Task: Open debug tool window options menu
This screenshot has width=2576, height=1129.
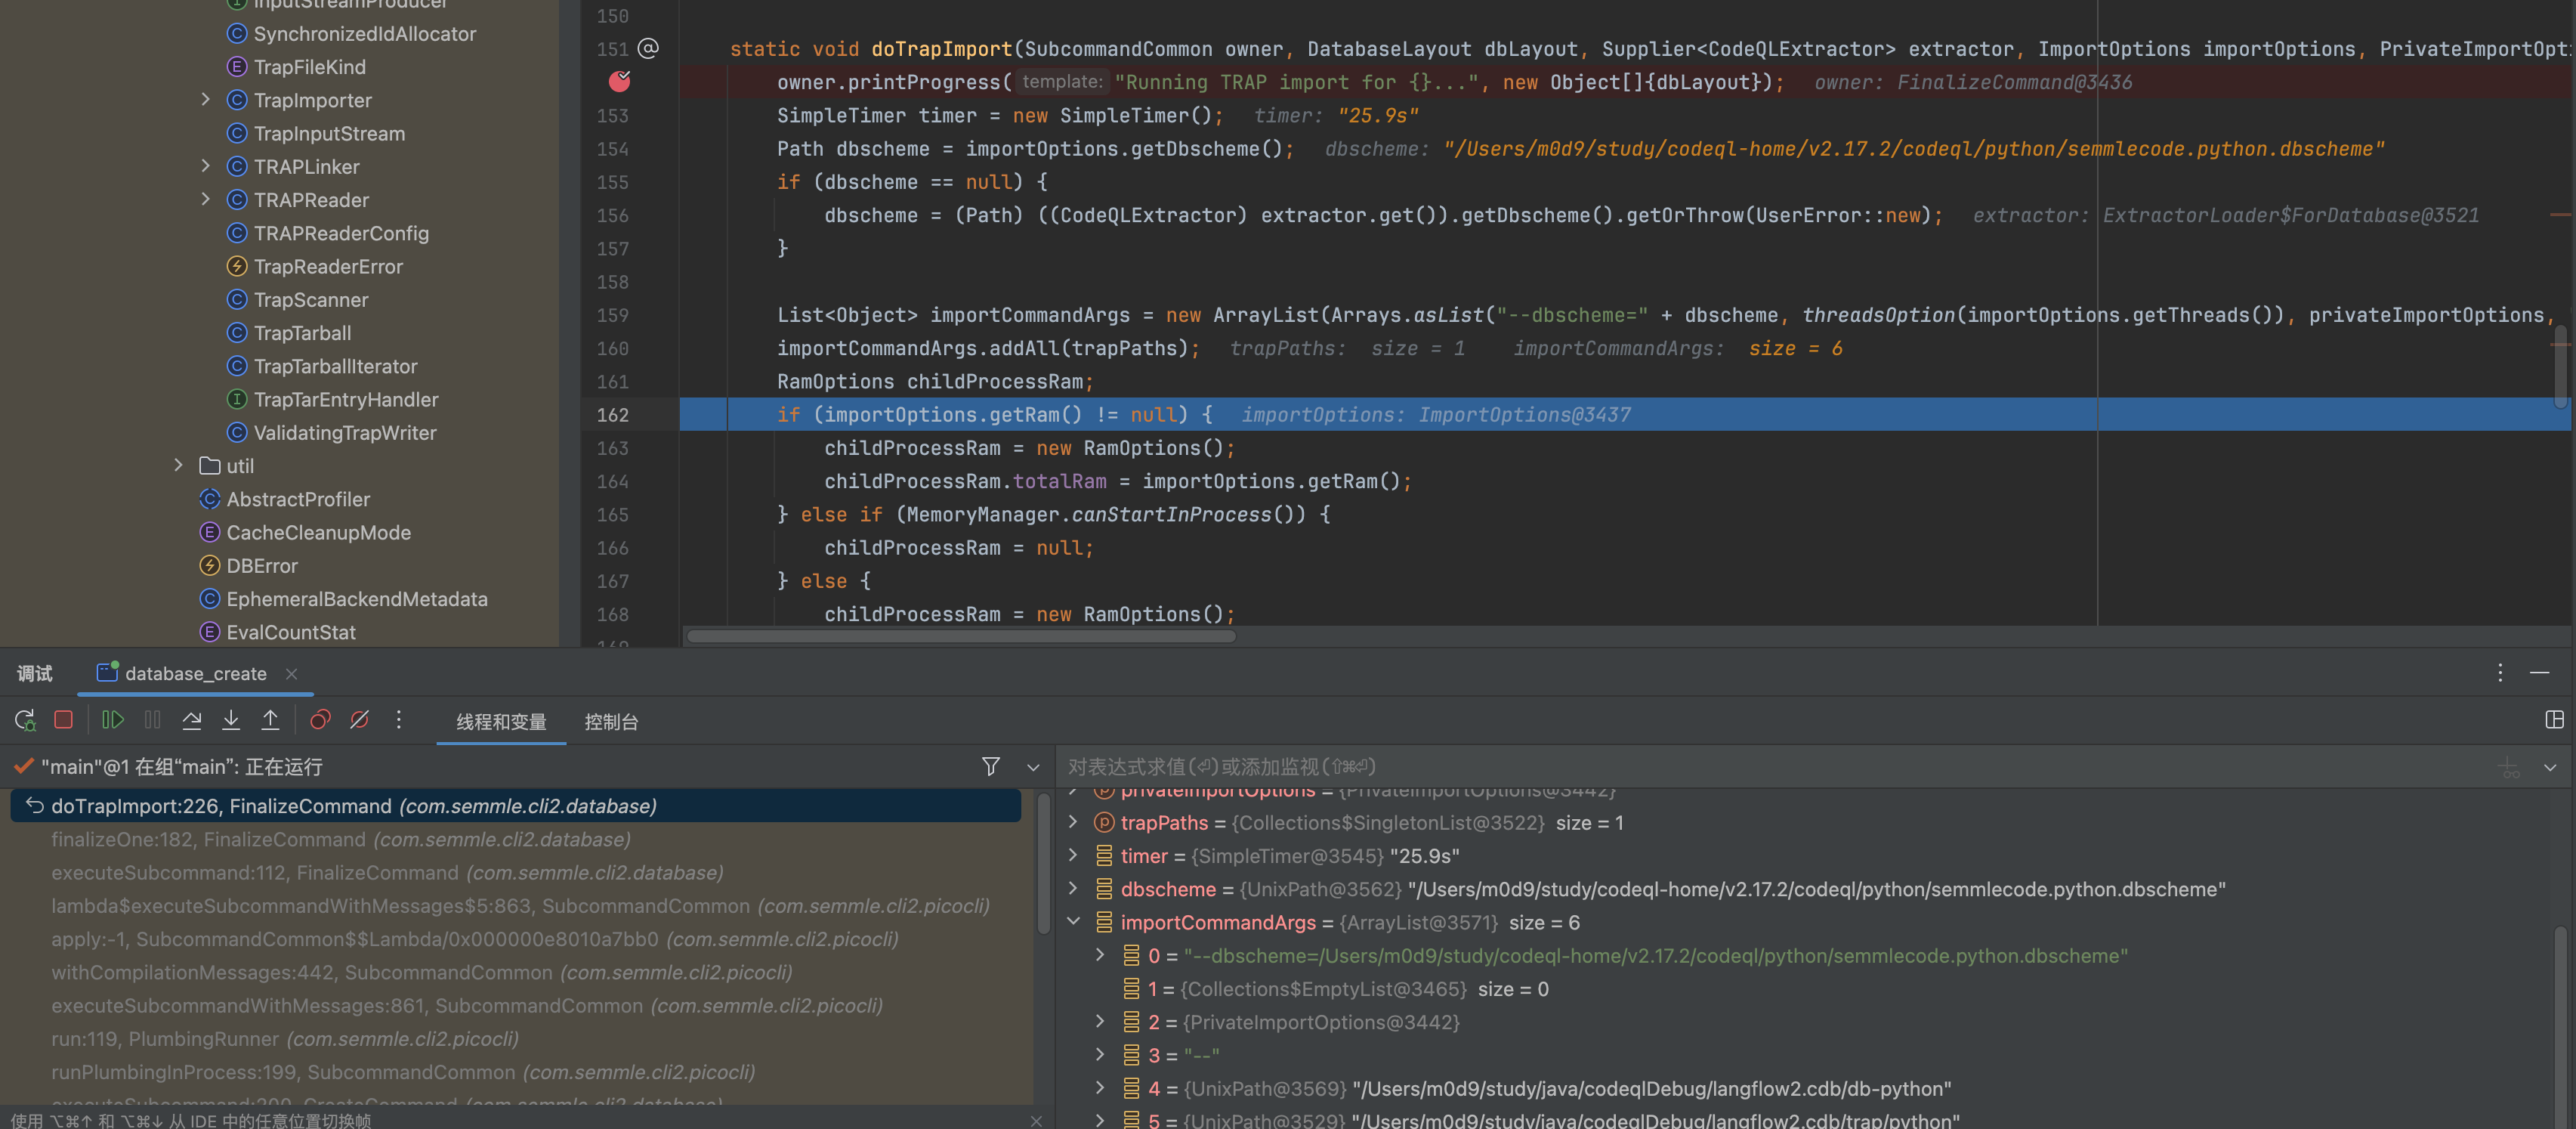Action: pos(2500,673)
